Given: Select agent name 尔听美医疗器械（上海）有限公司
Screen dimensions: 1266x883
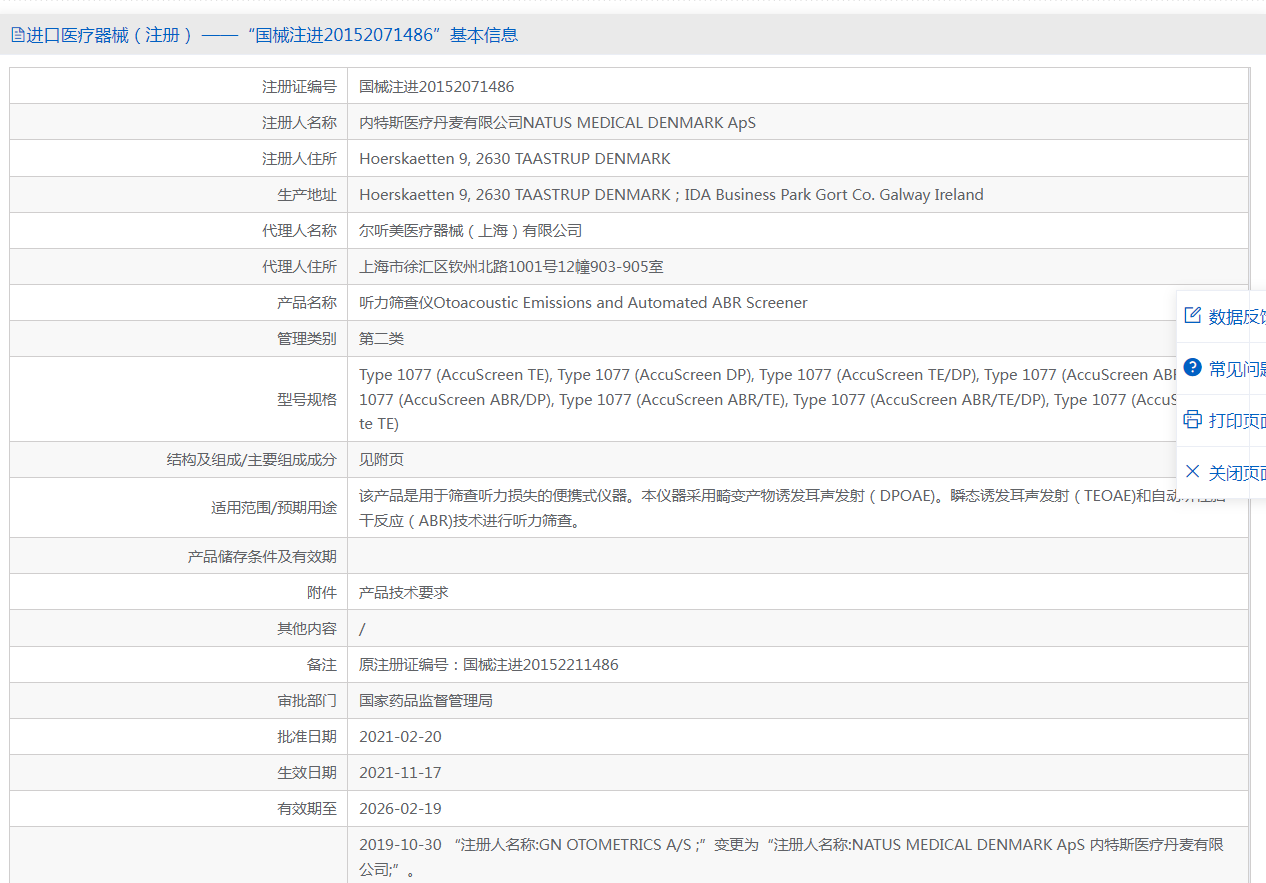Looking at the screenshot, I should coord(471,231).
